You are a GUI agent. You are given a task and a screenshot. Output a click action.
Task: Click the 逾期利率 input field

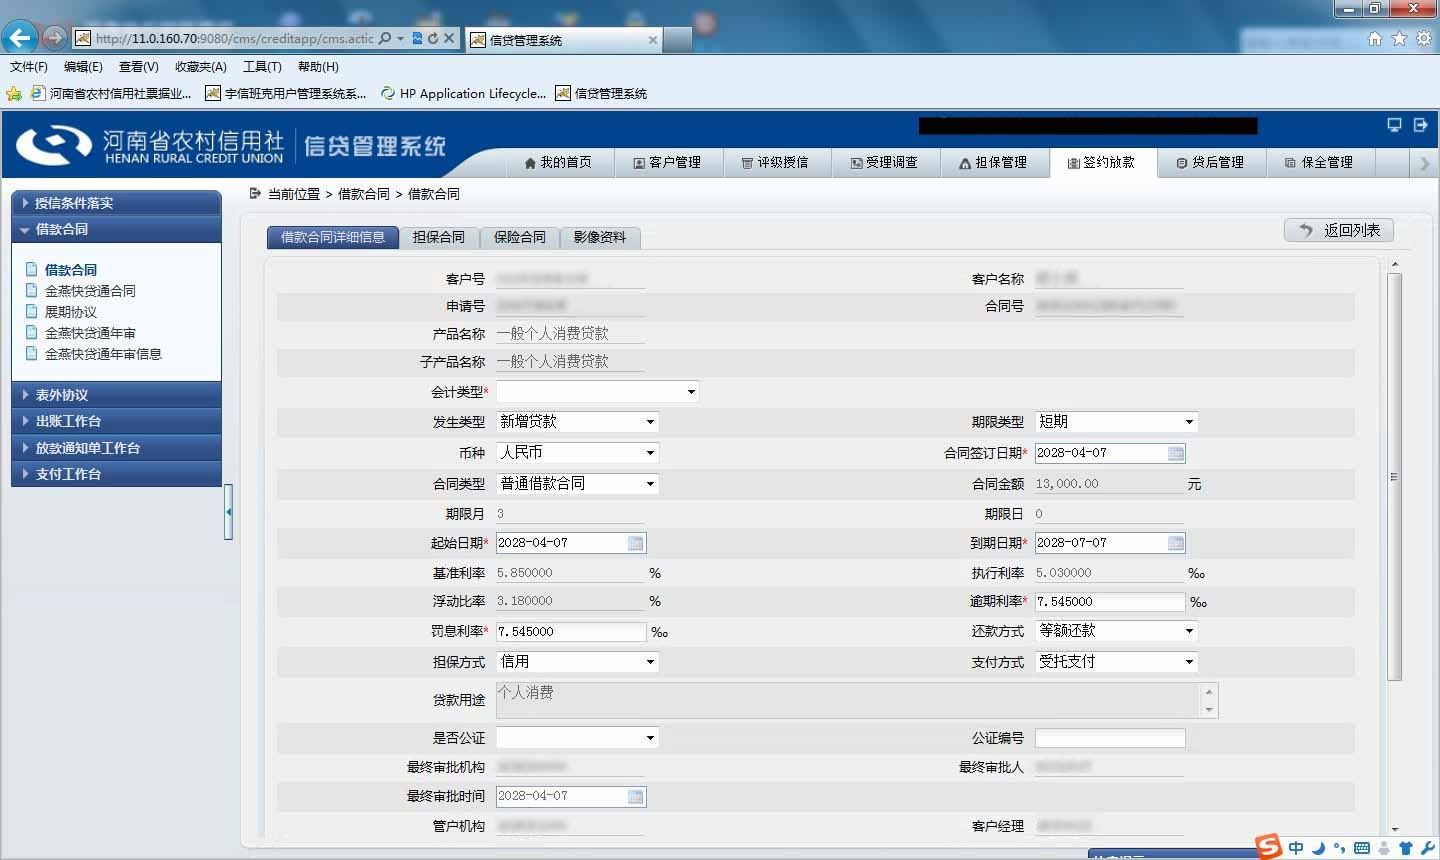coord(1110,602)
